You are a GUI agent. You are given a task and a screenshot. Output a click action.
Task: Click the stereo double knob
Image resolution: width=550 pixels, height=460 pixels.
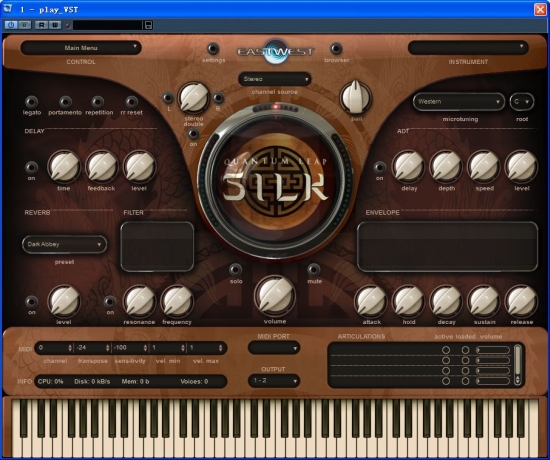point(193,98)
